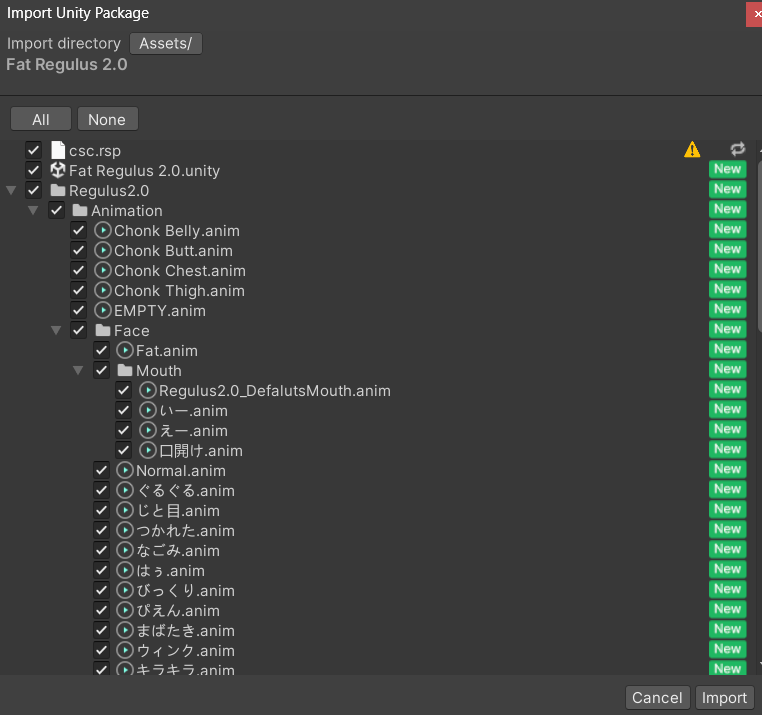Click the Fat.anim clip icon
Viewport: 762px width, 715px height.
pos(125,350)
